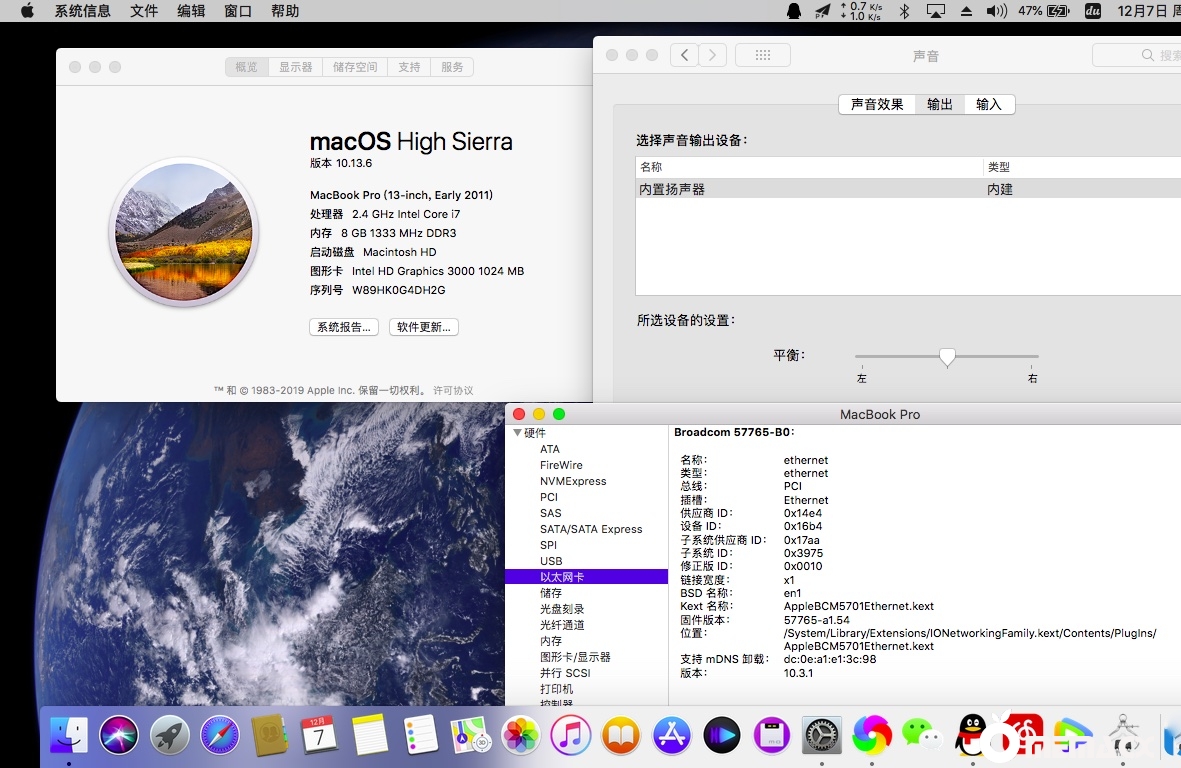Viewport: 1181px width, 768px height.
Task: Show all preferences with grid button
Action: pos(762,55)
